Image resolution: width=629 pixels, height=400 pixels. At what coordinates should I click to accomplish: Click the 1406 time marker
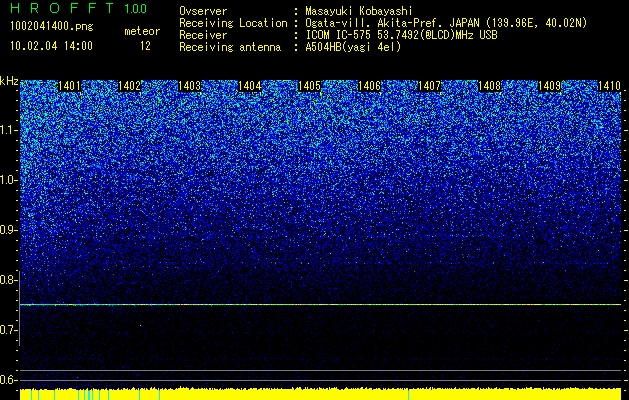point(369,86)
